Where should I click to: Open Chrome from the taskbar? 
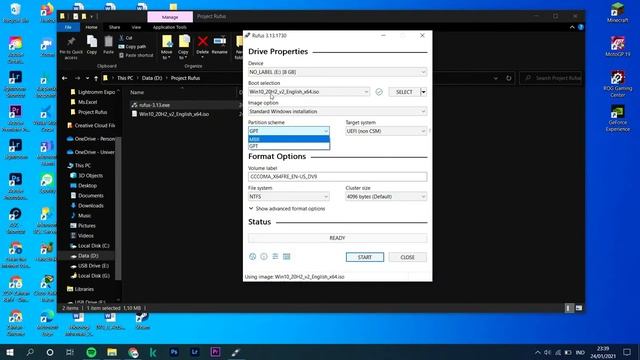click(133, 352)
